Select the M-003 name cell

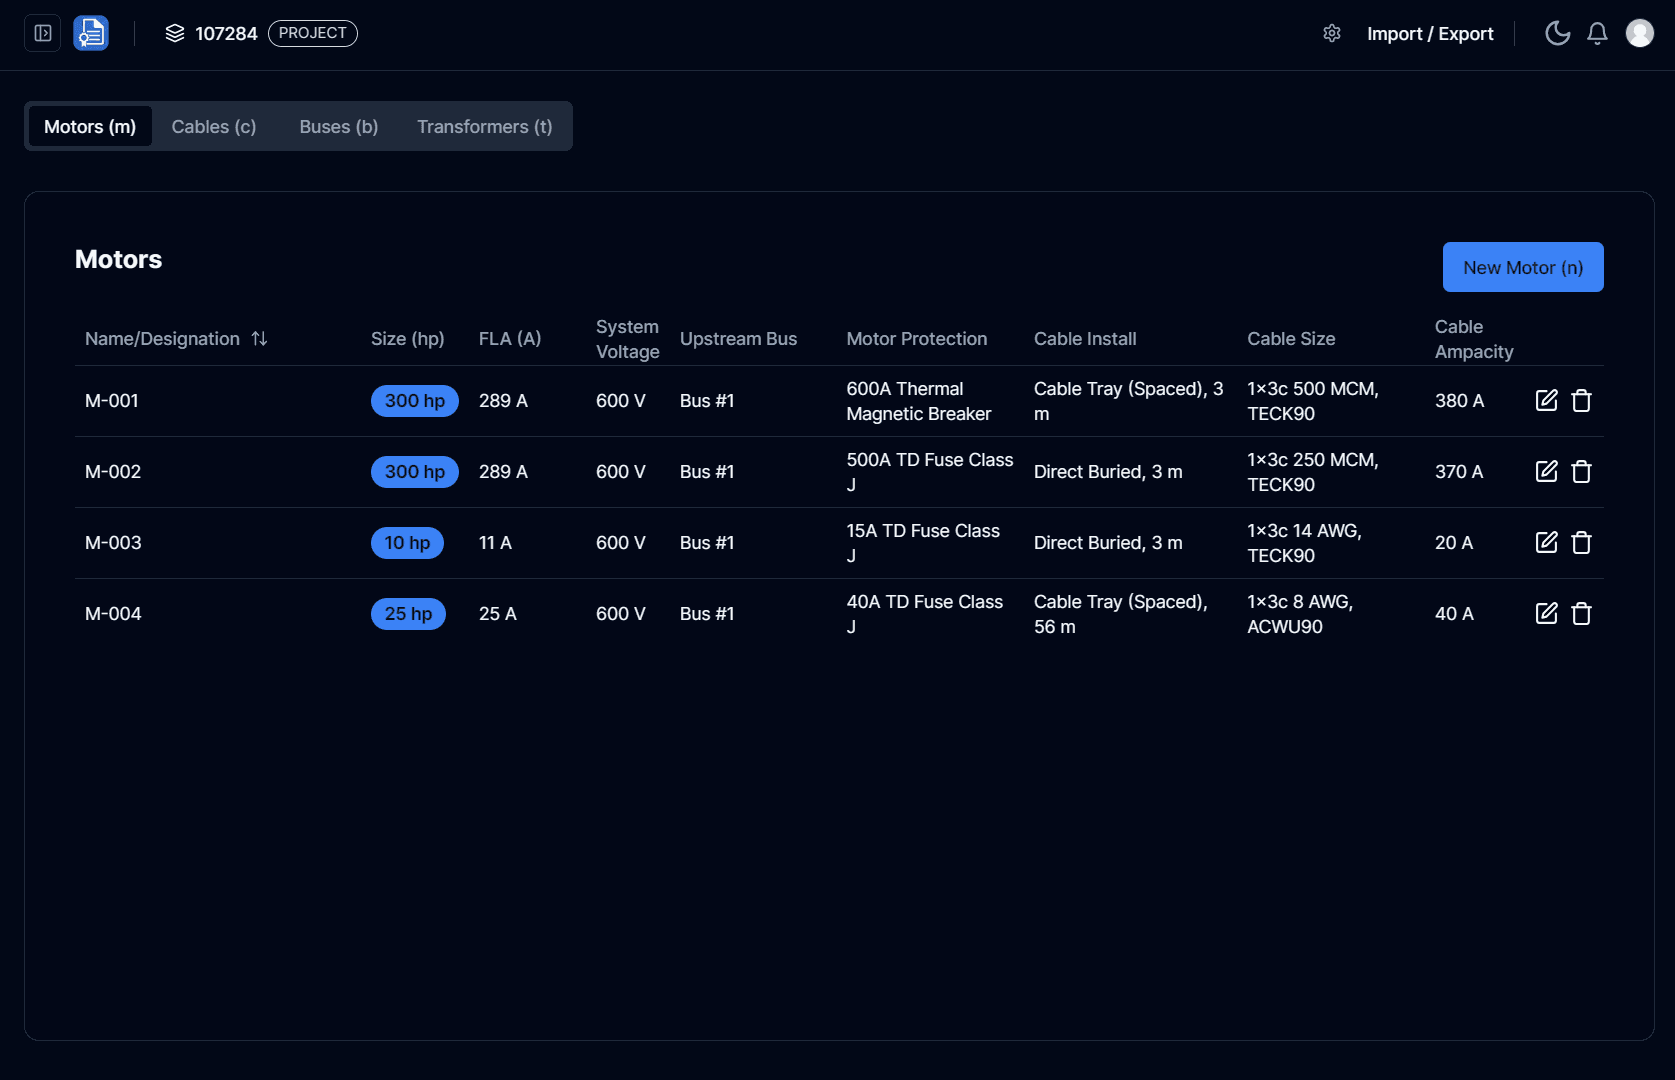pyautogui.click(x=113, y=543)
